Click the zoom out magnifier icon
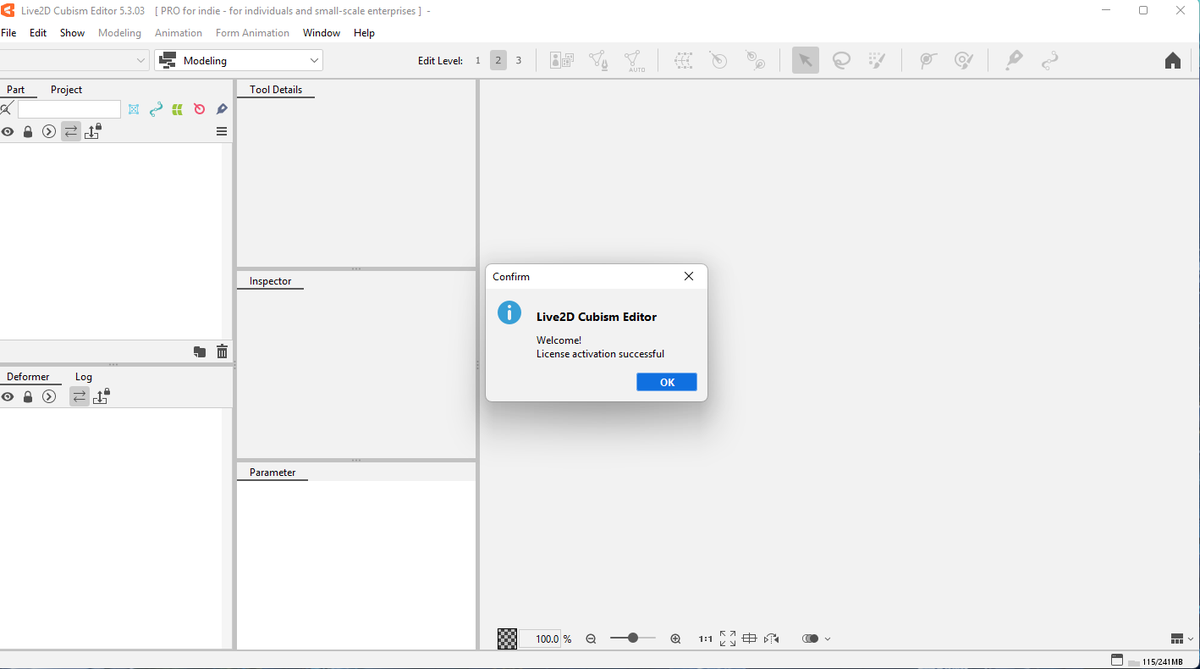Screen dimensions: 1200x669 (590, 638)
